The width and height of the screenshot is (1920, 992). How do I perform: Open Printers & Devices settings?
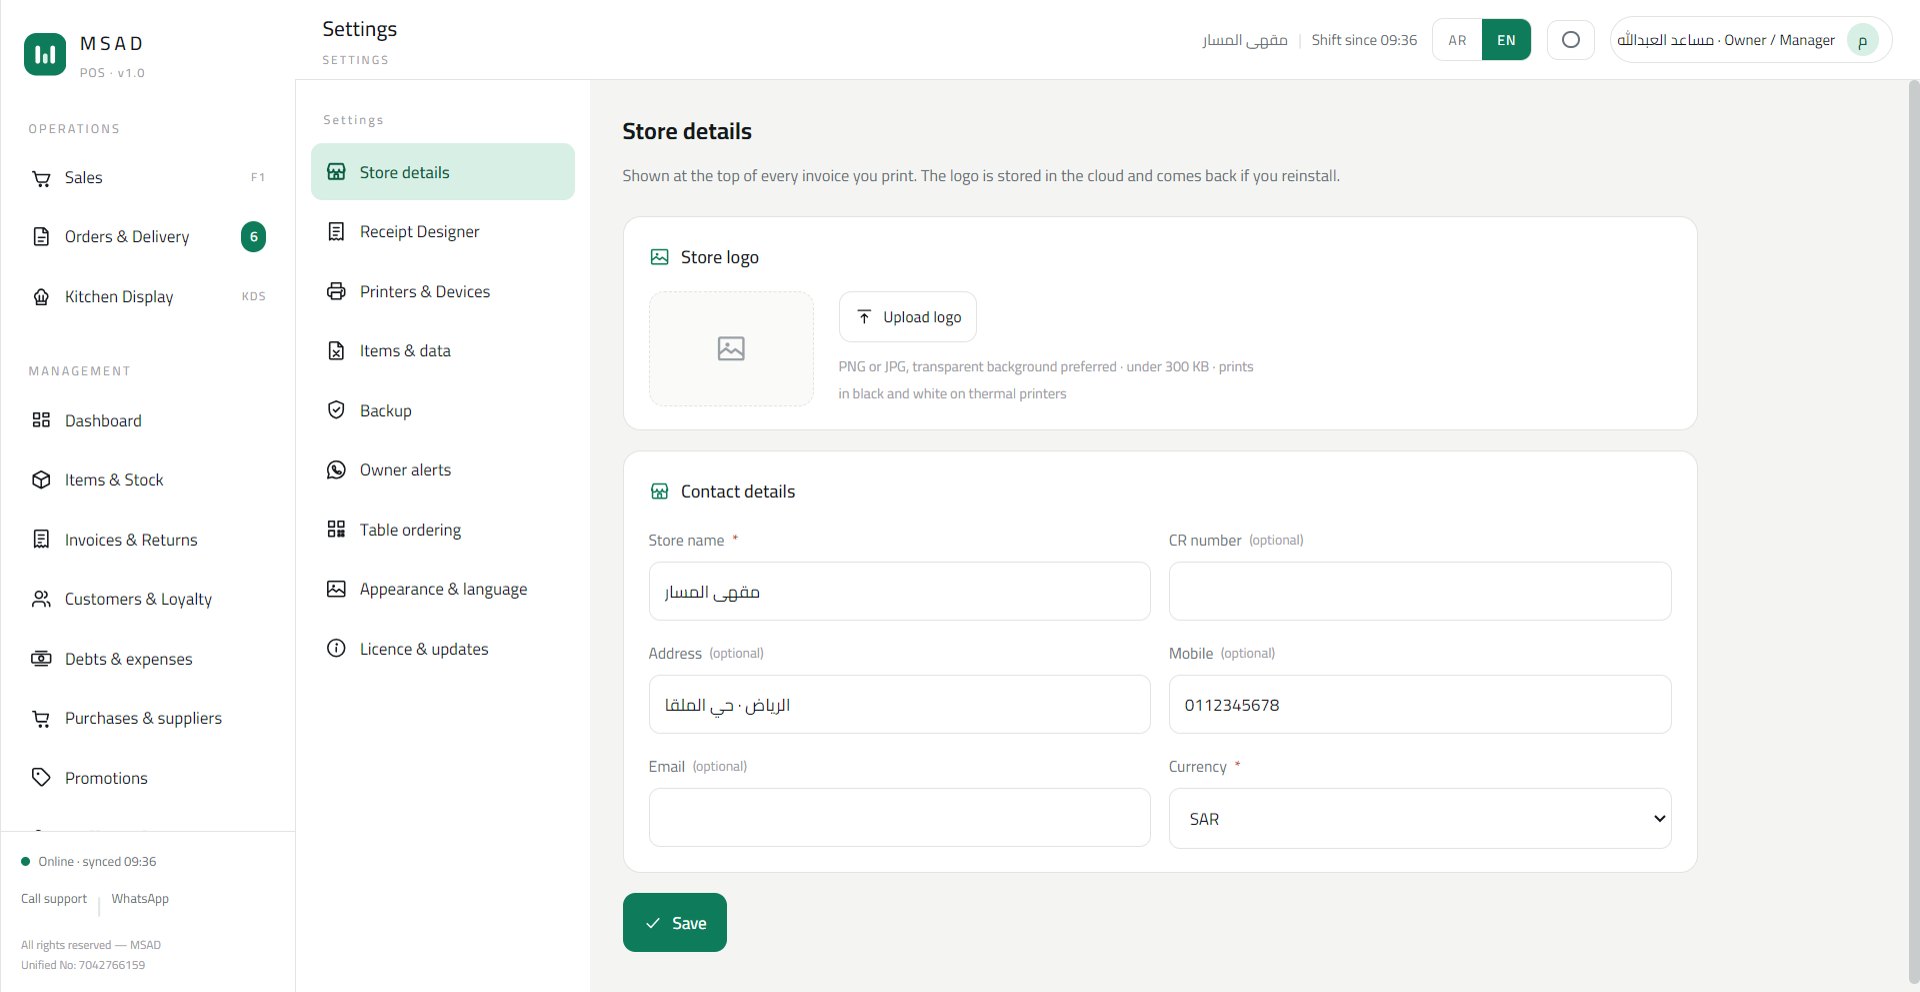pos(443,292)
